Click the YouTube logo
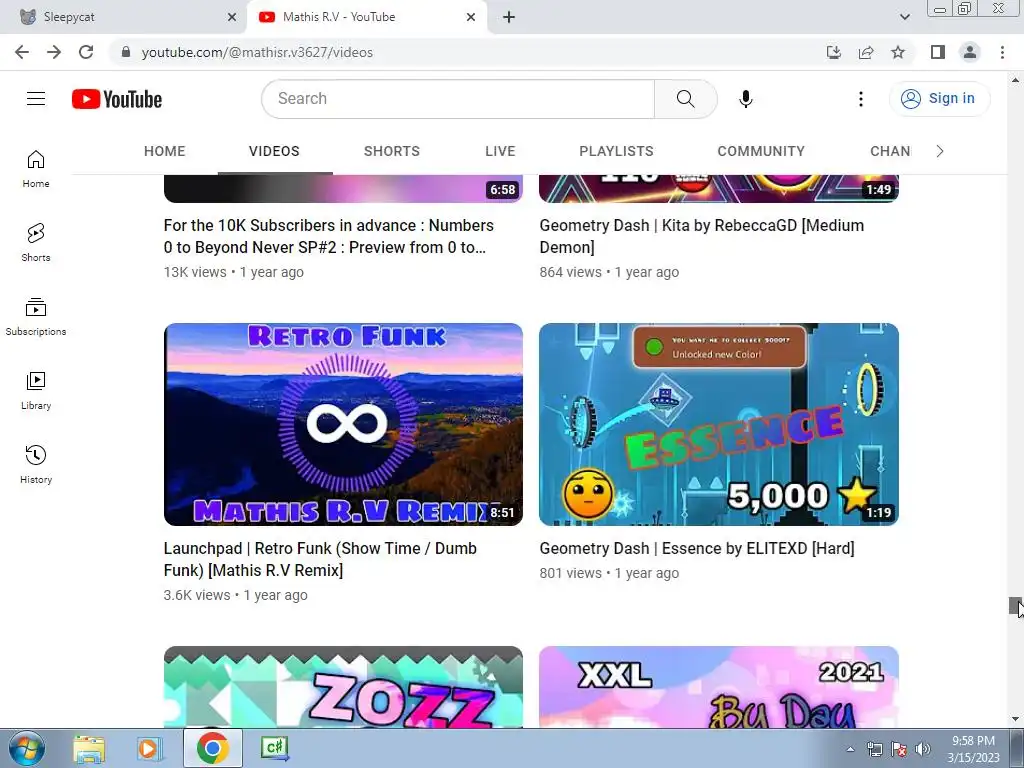Image resolution: width=1024 pixels, height=768 pixels. [117, 99]
